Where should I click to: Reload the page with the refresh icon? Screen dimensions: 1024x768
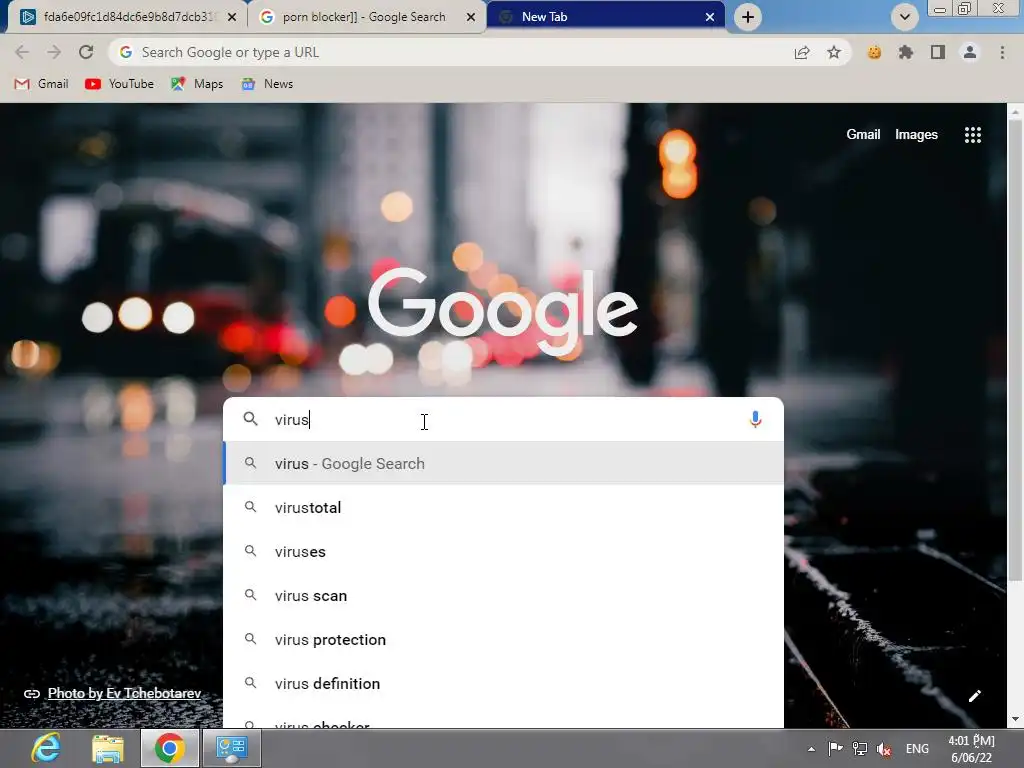(x=86, y=52)
